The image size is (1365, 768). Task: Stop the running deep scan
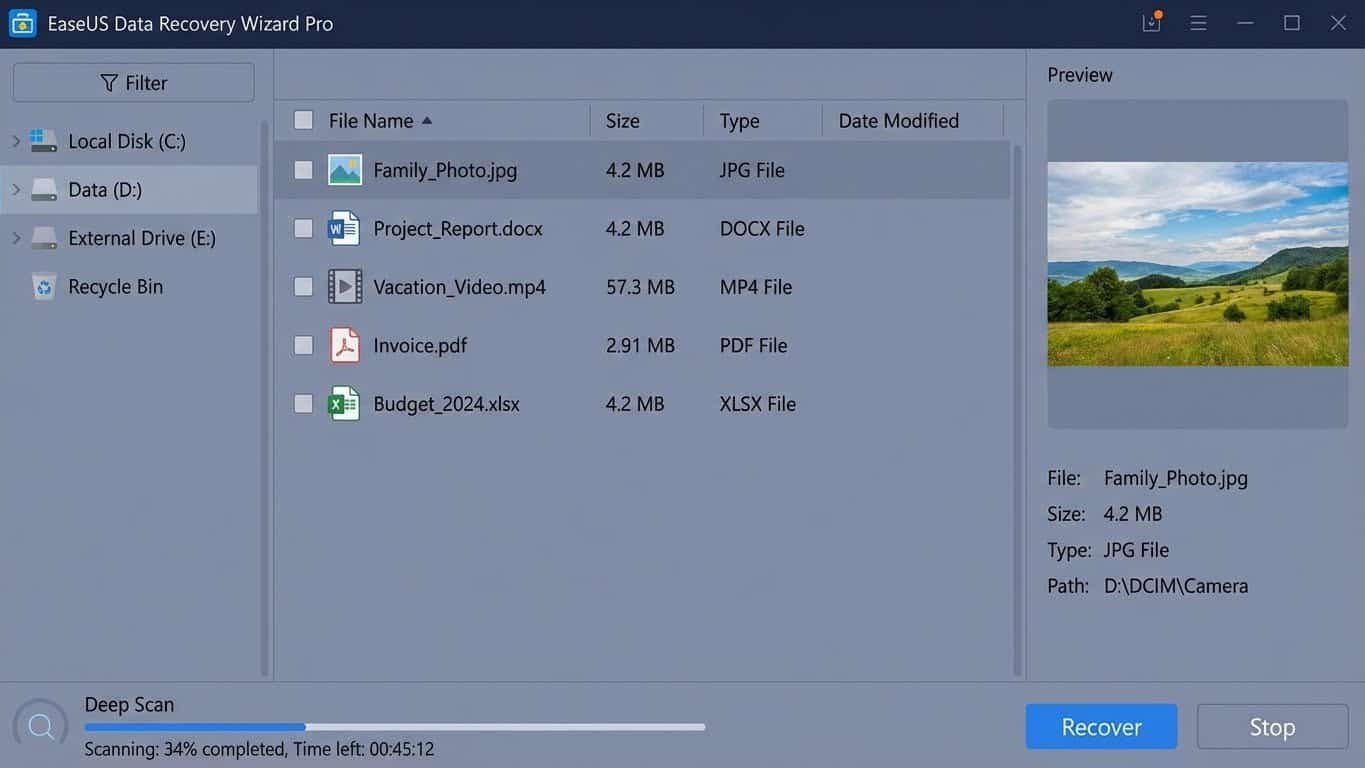pyautogui.click(x=1272, y=727)
